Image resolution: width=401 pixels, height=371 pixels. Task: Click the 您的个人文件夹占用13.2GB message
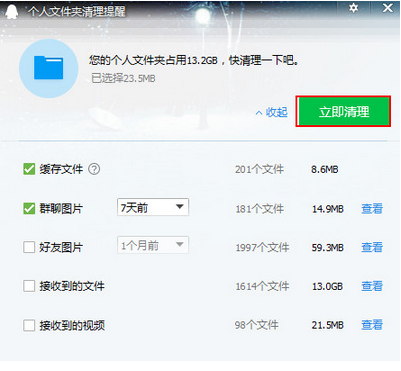(x=194, y=60)
